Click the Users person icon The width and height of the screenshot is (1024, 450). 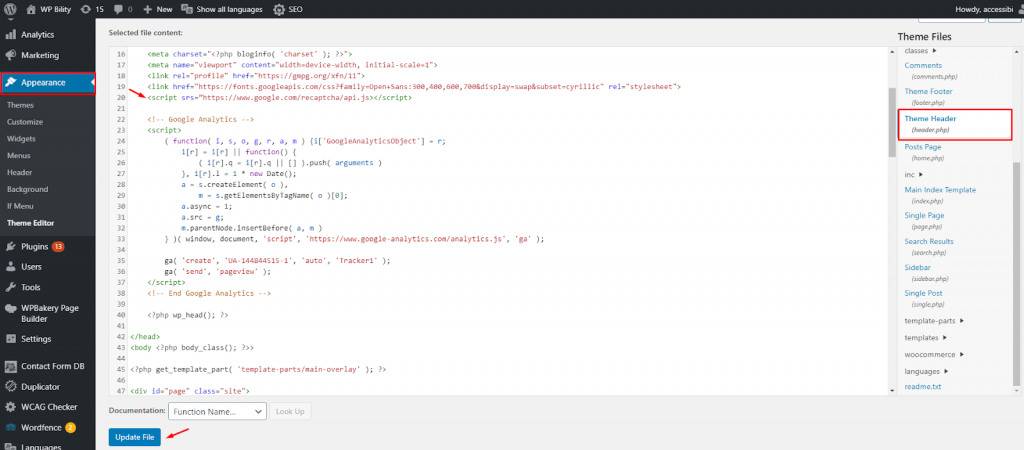10,266
